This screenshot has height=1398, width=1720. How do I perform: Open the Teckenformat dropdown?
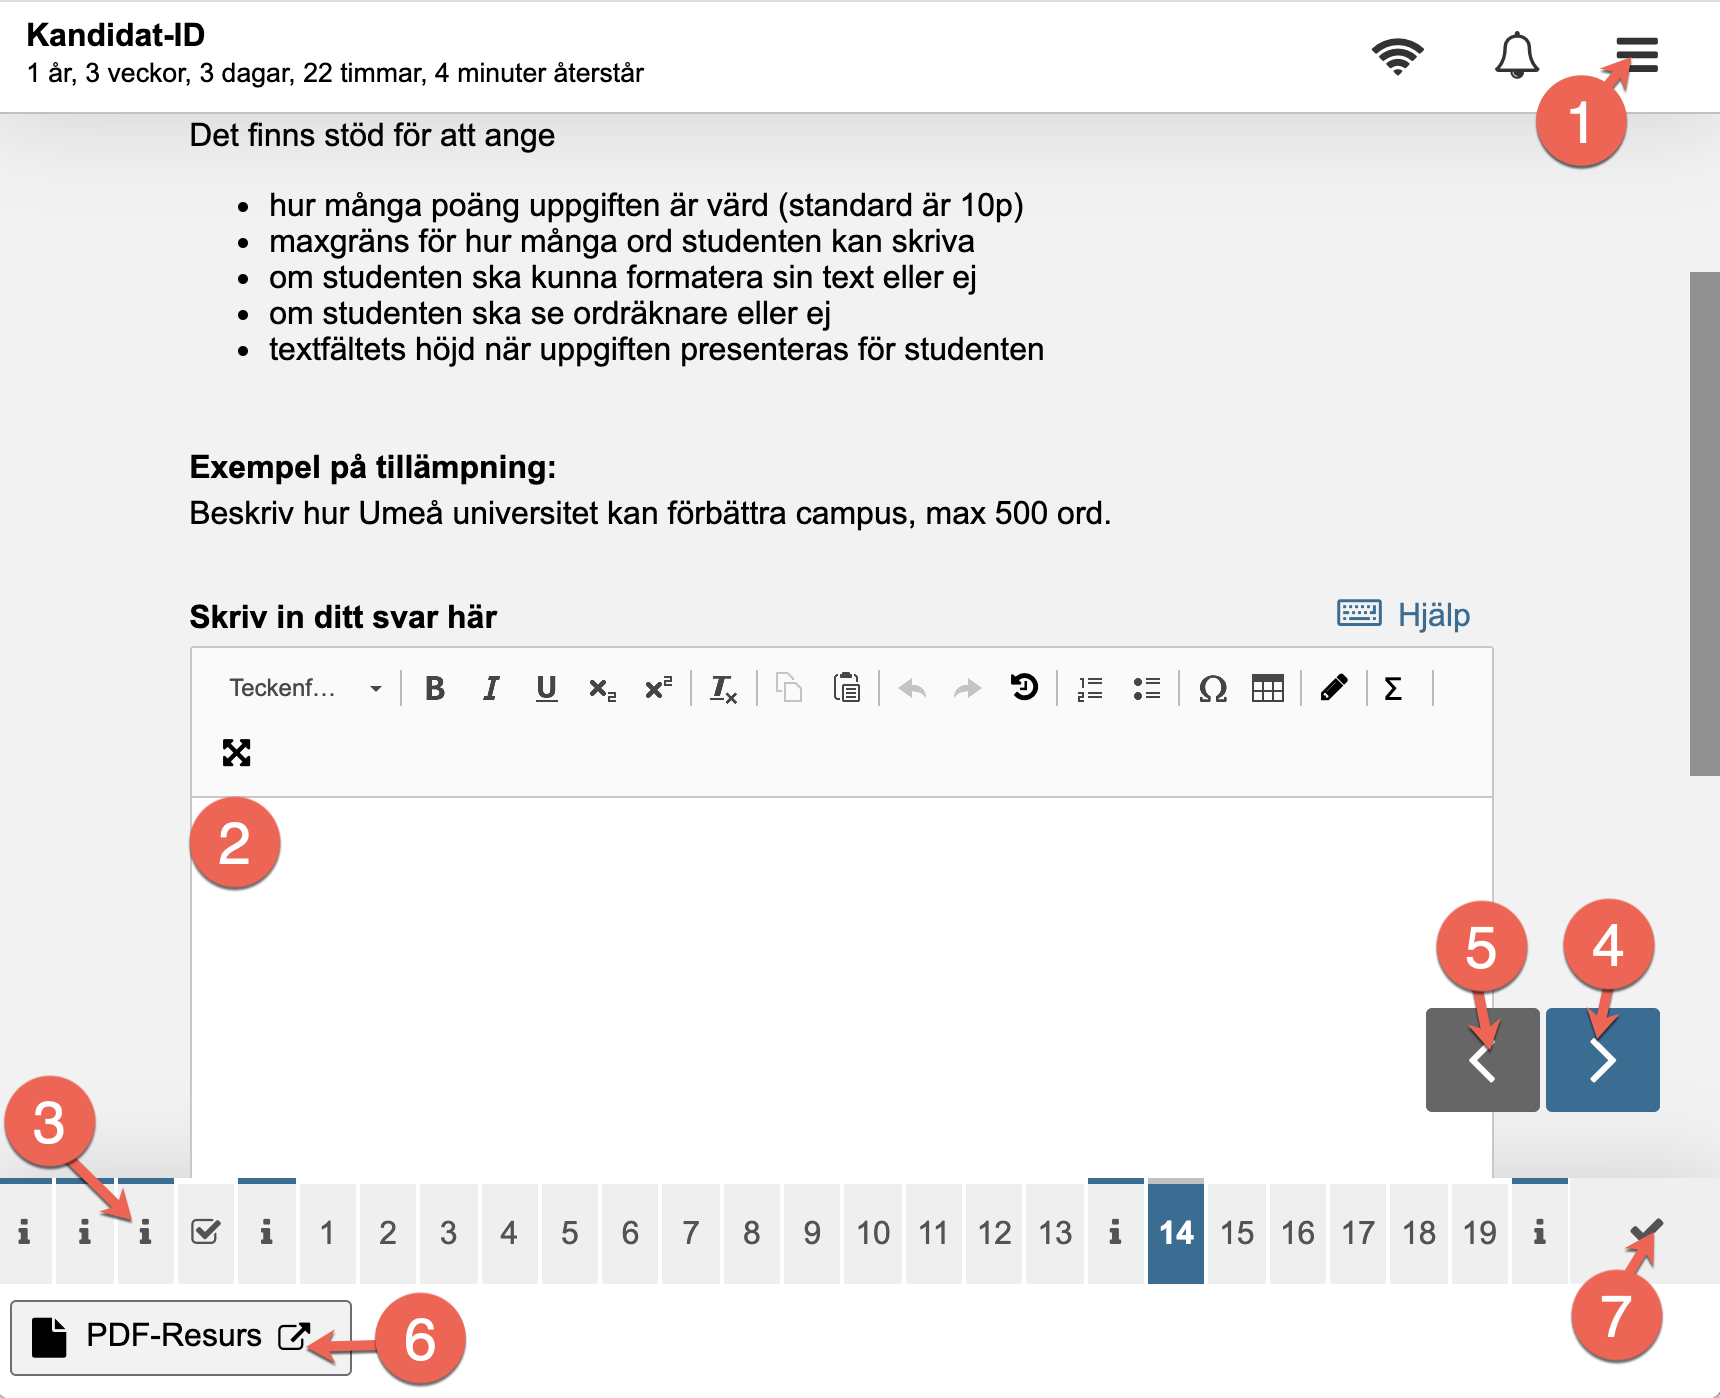coord(305,688)
